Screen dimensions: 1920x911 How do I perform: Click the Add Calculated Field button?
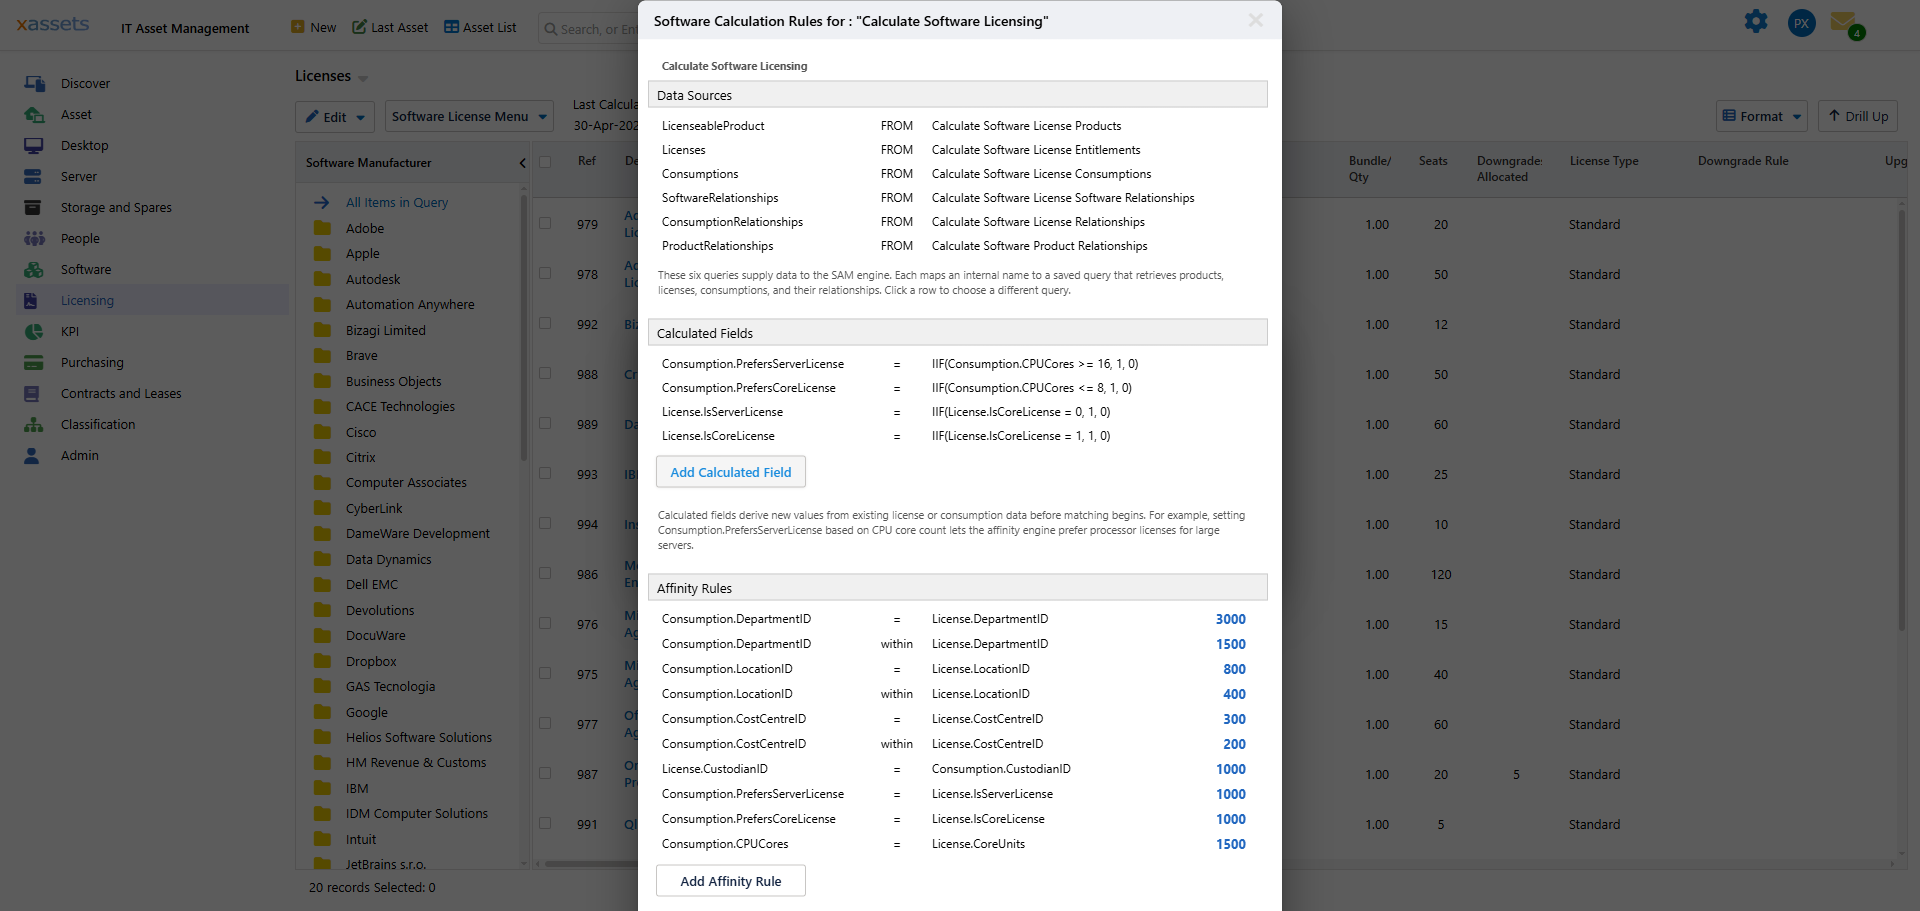730,472
